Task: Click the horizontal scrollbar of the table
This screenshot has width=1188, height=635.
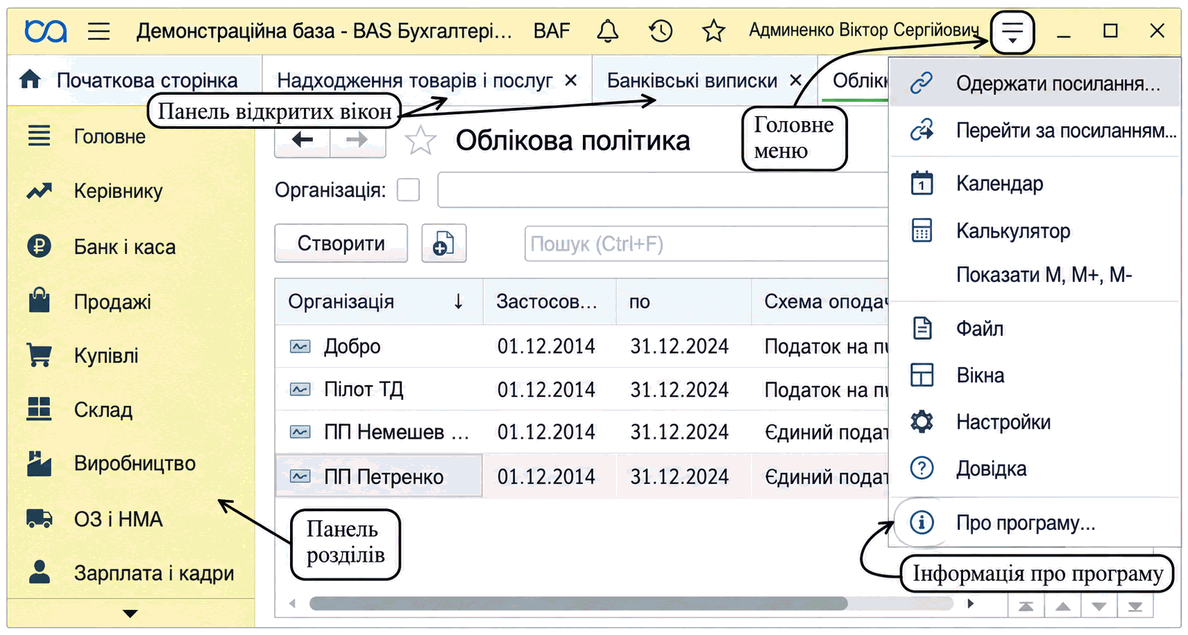Action: click(x=578, y=604)
